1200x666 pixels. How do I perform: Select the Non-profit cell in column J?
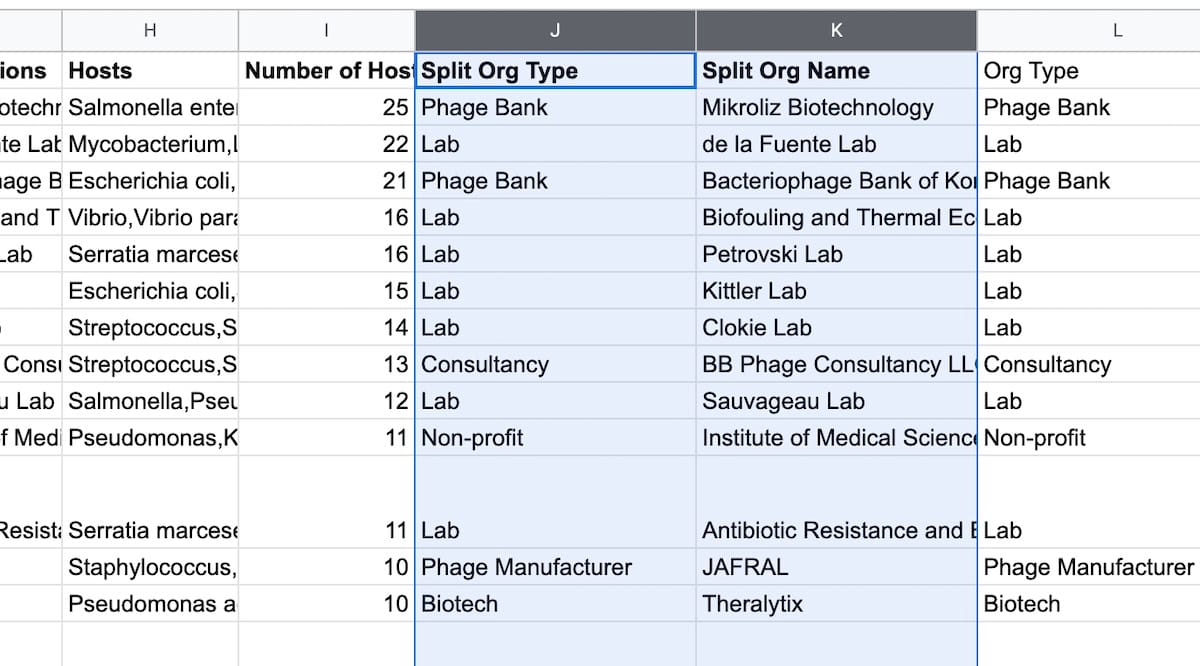tap(555, 437)
